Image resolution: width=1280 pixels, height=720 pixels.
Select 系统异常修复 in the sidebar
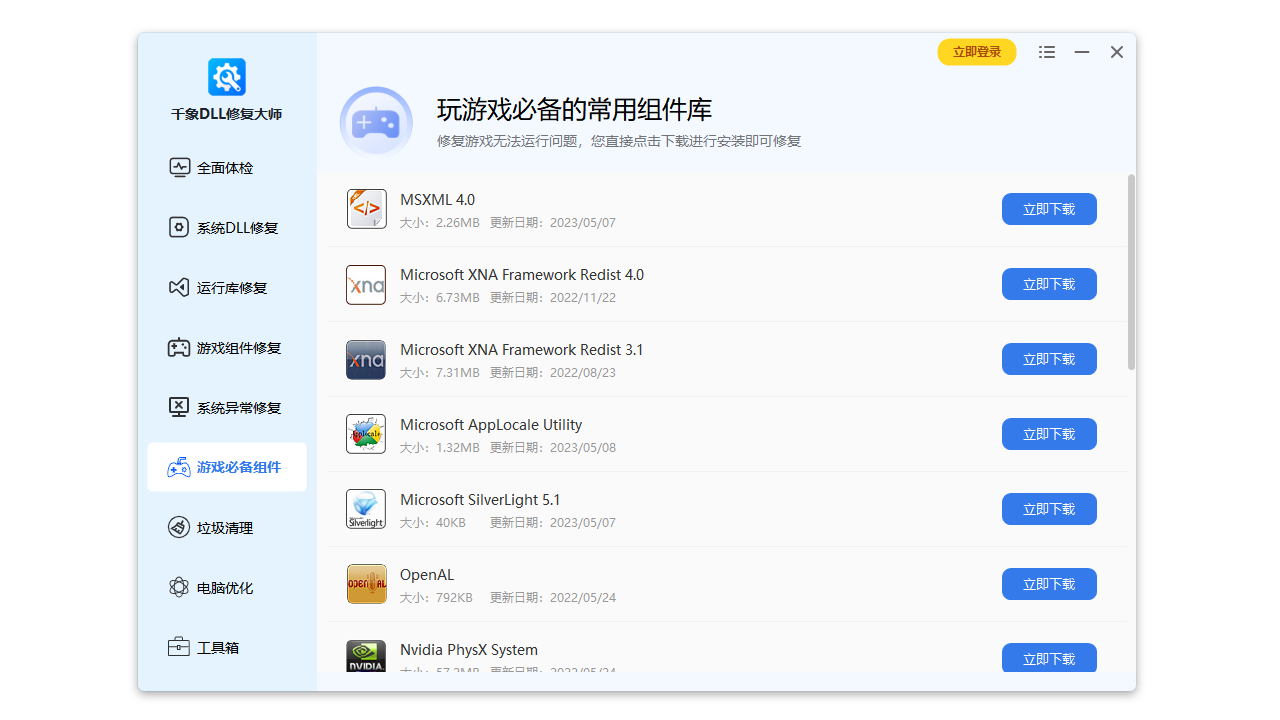point(224,407)
